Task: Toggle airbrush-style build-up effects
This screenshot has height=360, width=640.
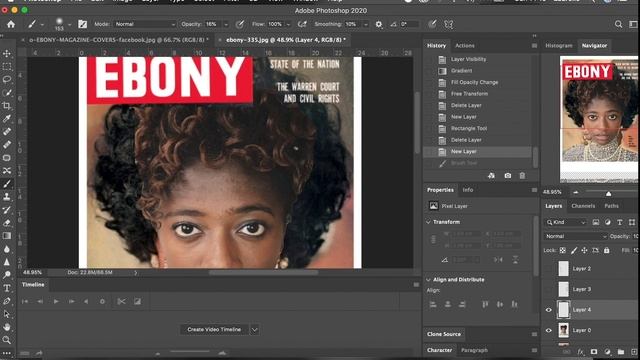Action: click(x=302, y=24)
